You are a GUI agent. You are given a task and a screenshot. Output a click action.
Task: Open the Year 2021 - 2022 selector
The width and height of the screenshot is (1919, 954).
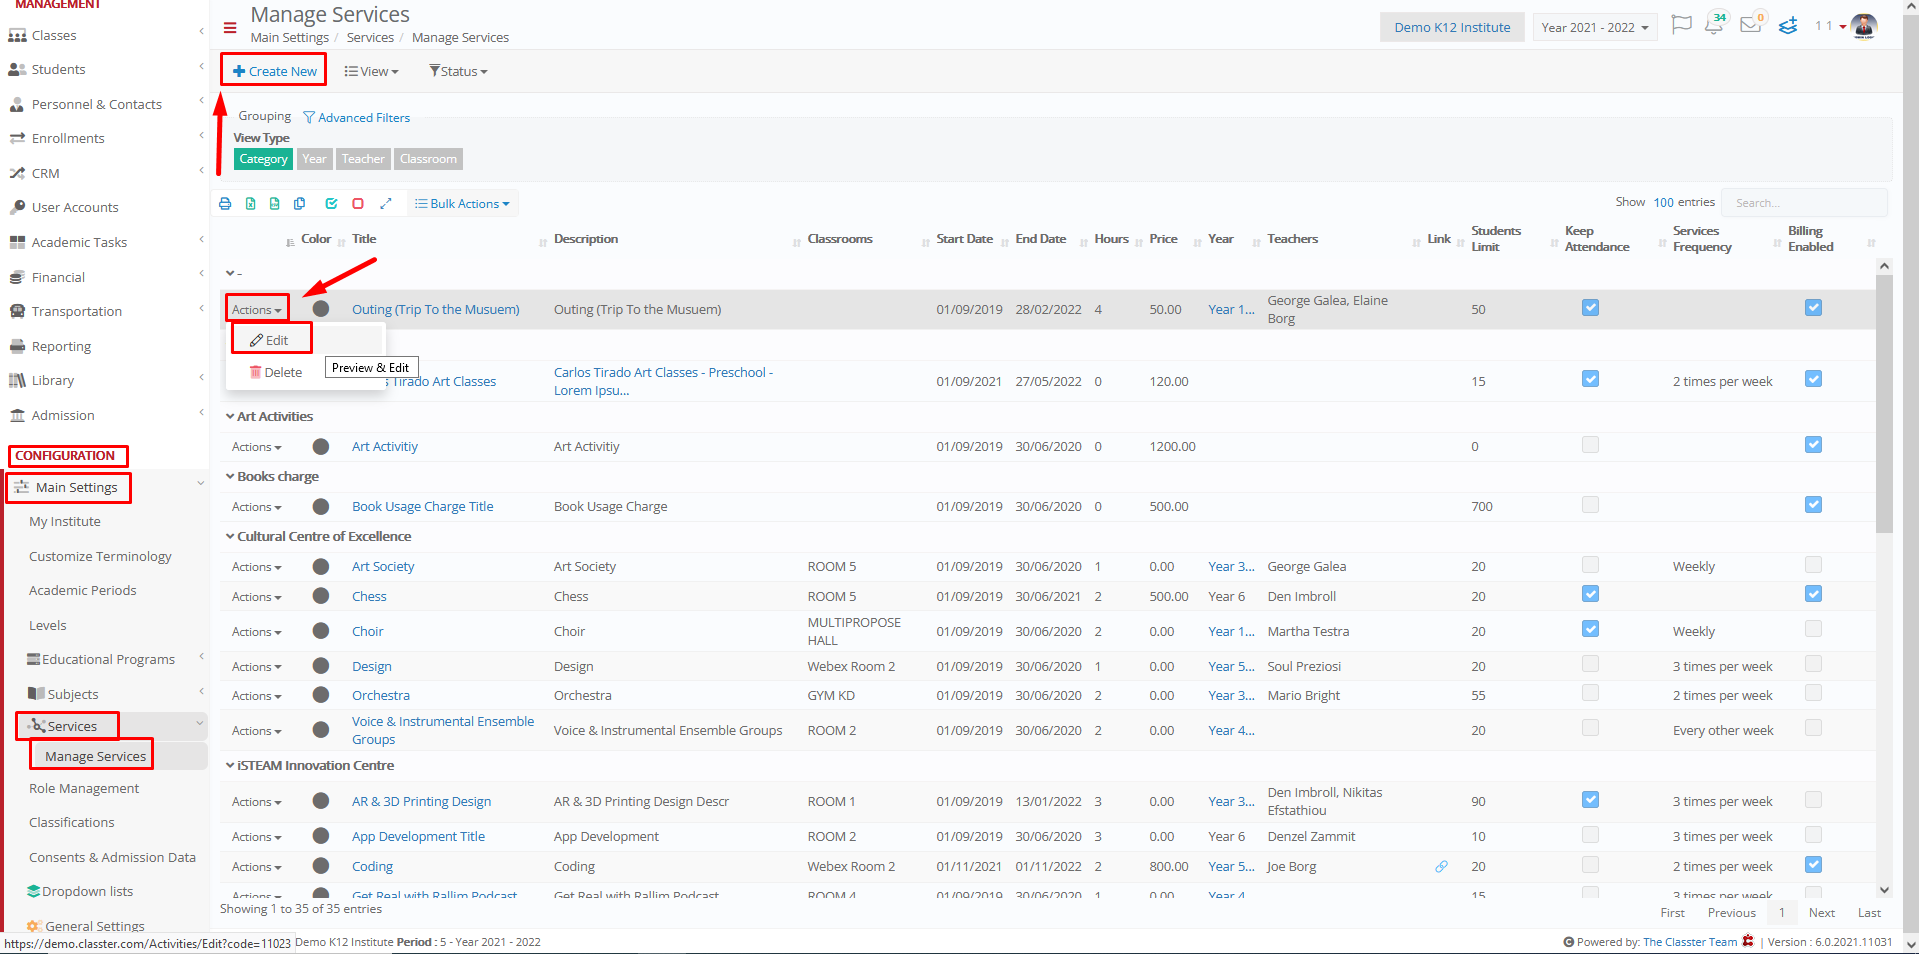(x=1595, y=27)
